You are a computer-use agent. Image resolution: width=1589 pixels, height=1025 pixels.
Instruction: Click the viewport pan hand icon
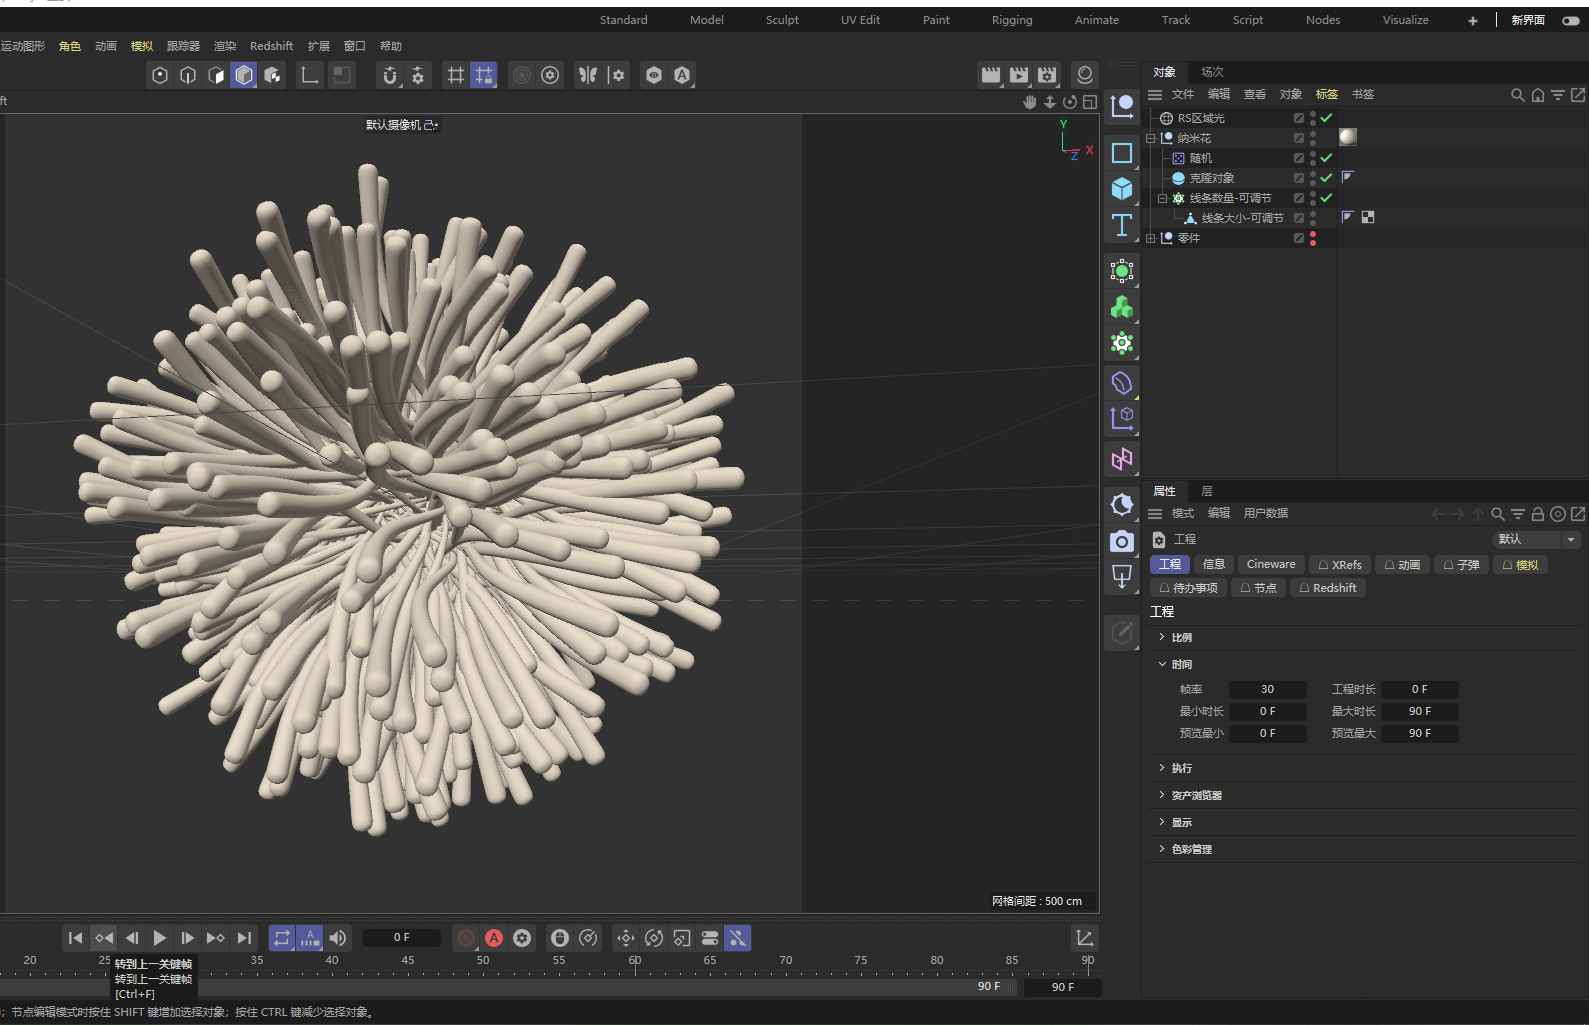tap(1030, 102)
